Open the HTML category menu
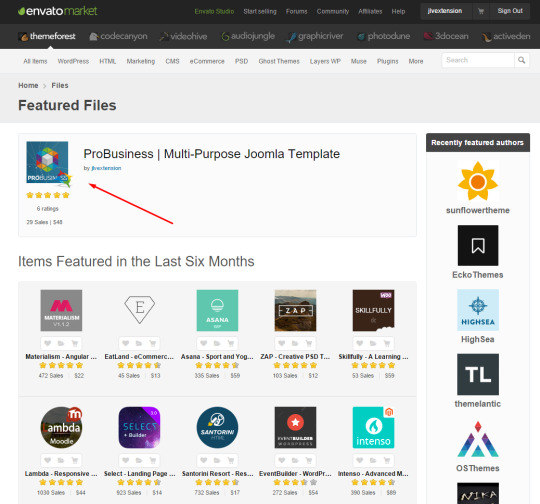The image size is (540, 504). click(107, 61)
